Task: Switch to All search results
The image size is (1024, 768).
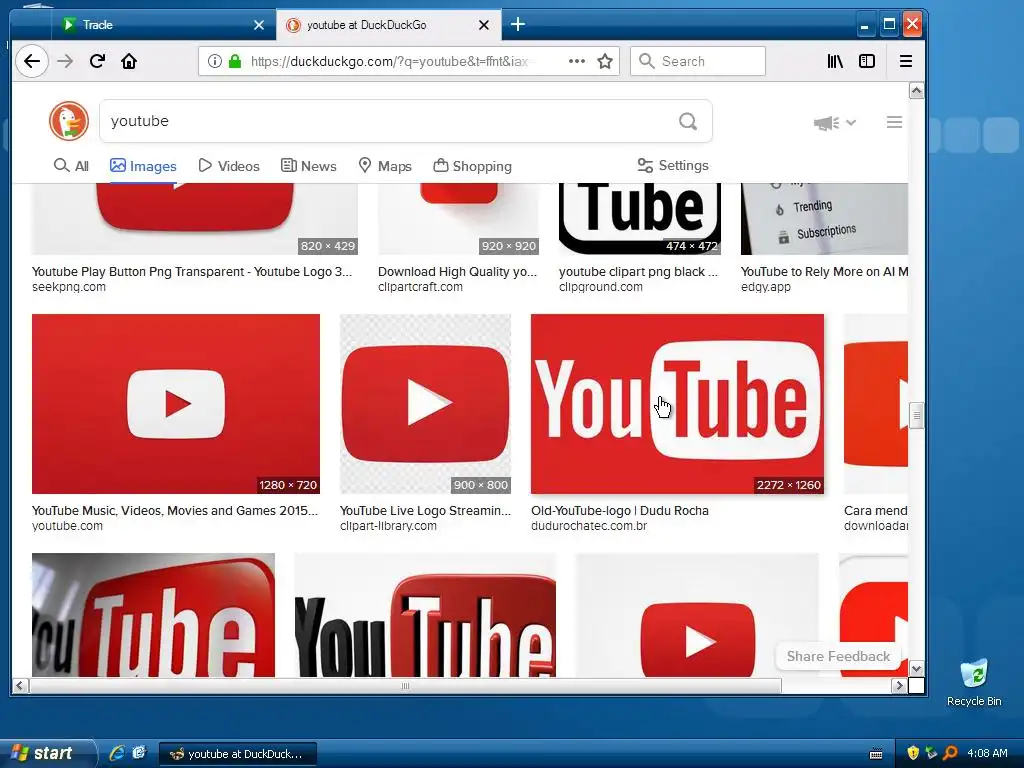Action: (x=71, y=166)
